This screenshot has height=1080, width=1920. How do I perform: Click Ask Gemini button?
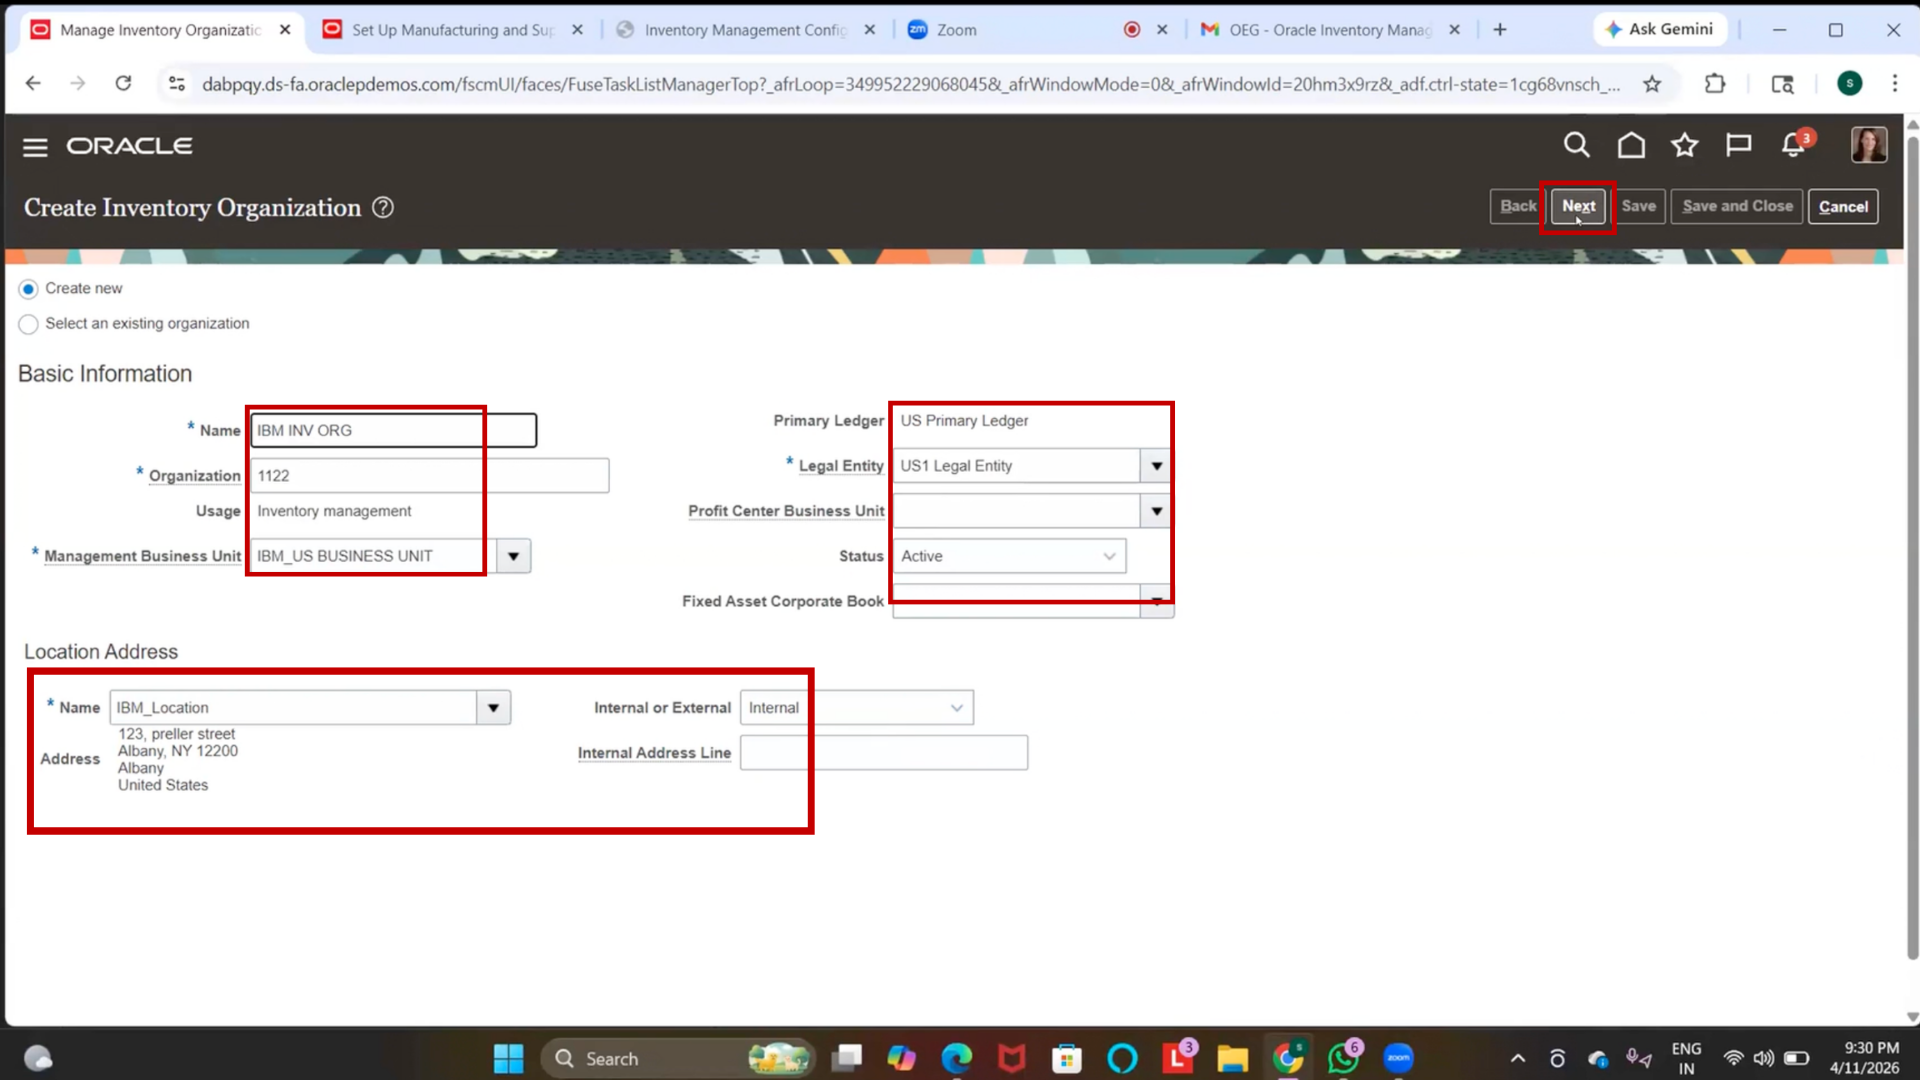click(x=1660, y=30)
